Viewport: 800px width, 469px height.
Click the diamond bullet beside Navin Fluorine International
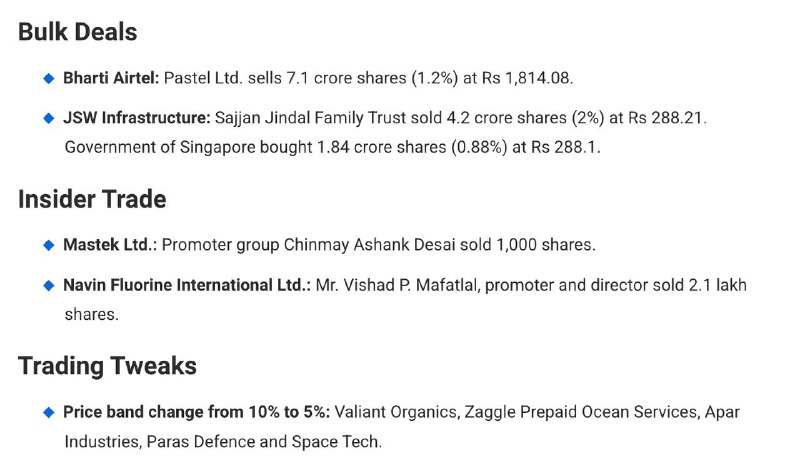pos(49,285)
